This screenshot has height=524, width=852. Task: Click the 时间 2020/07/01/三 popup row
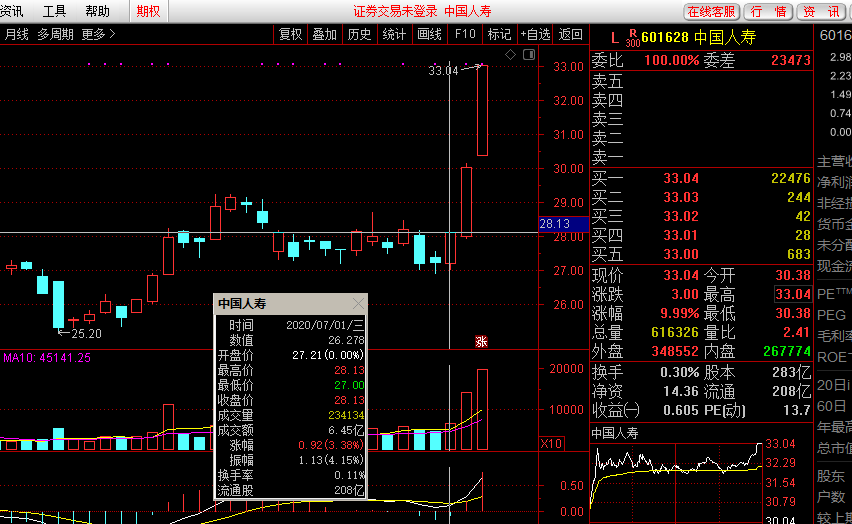point(291,325)
